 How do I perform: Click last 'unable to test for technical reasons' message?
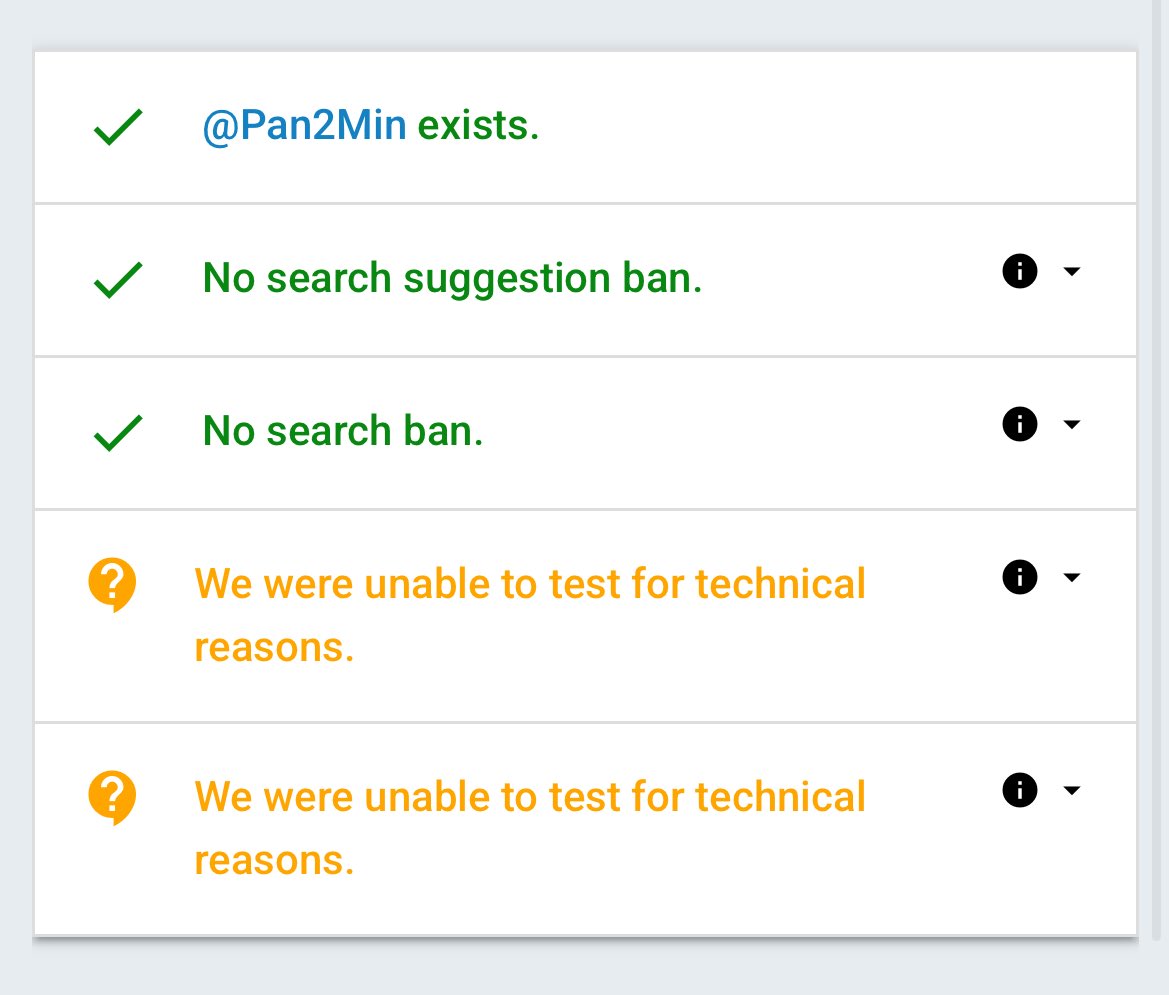[530, 828]
